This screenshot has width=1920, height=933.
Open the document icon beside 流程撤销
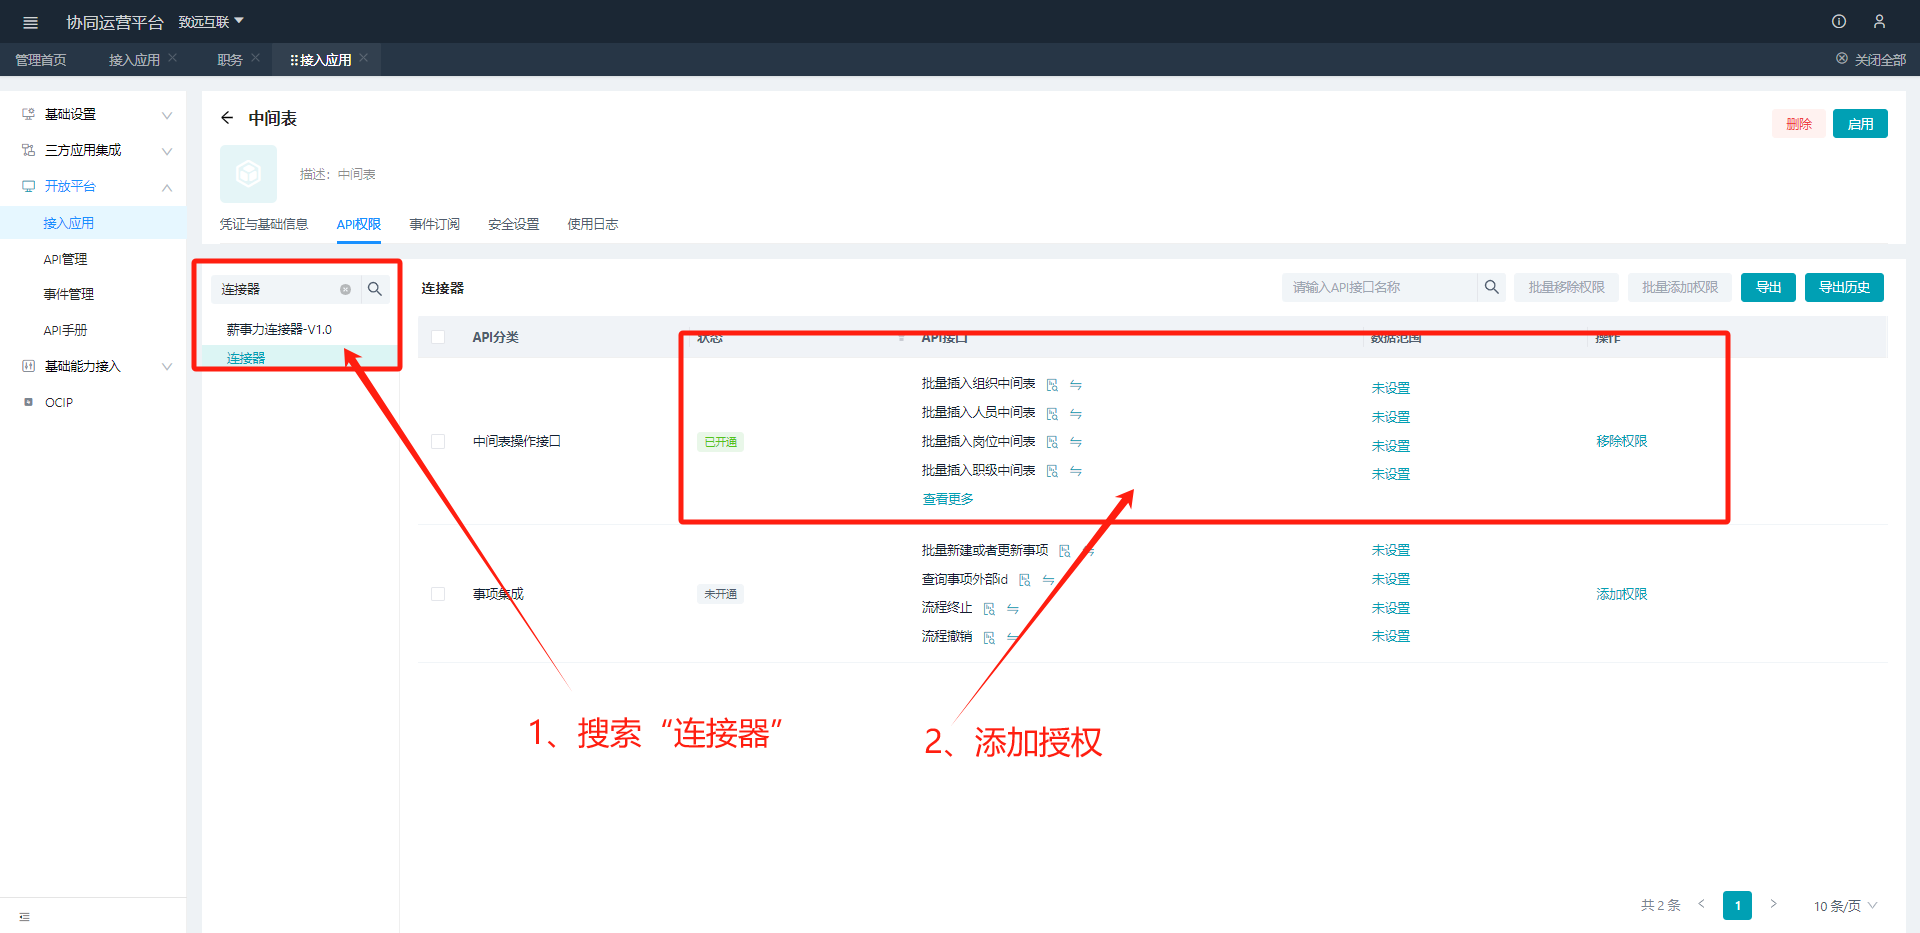click(x=989, y=637)
